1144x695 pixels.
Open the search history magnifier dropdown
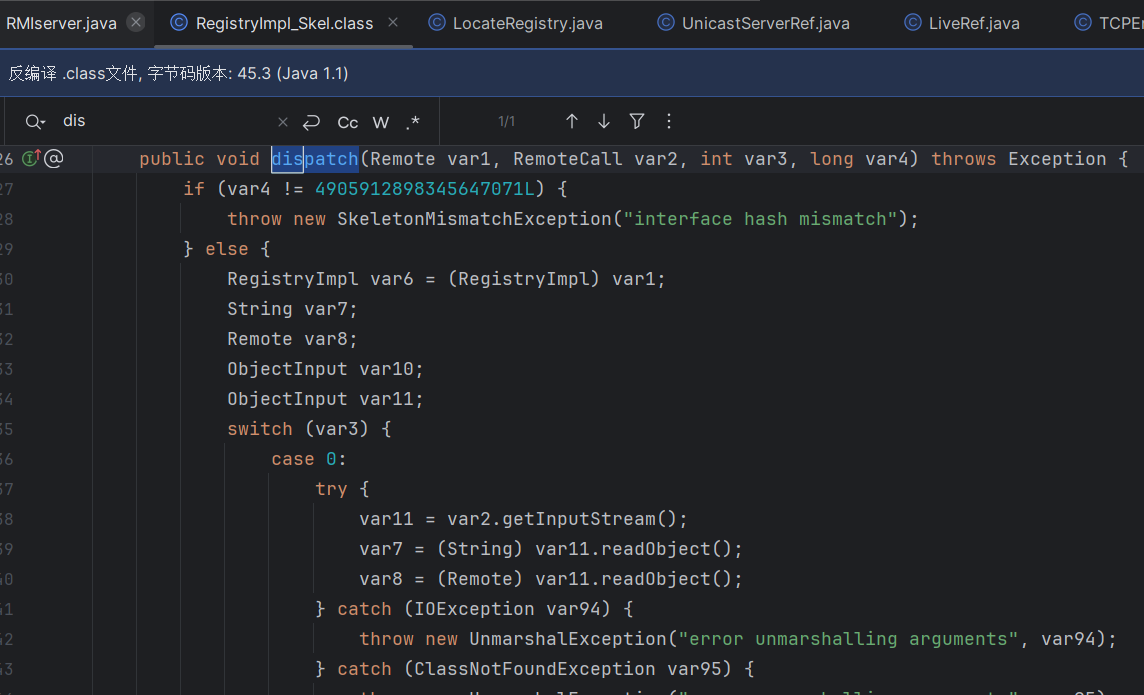tap(35, 120)
